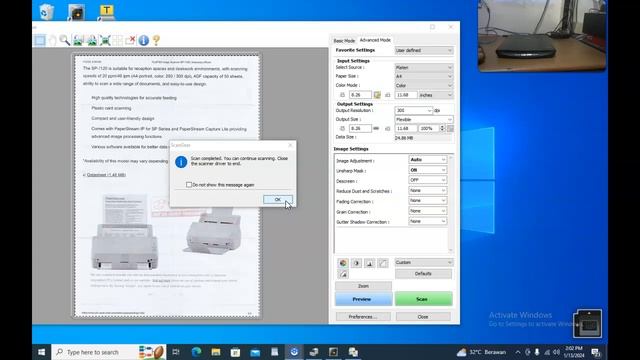Activate the hand pan tool

click(53, 40)
